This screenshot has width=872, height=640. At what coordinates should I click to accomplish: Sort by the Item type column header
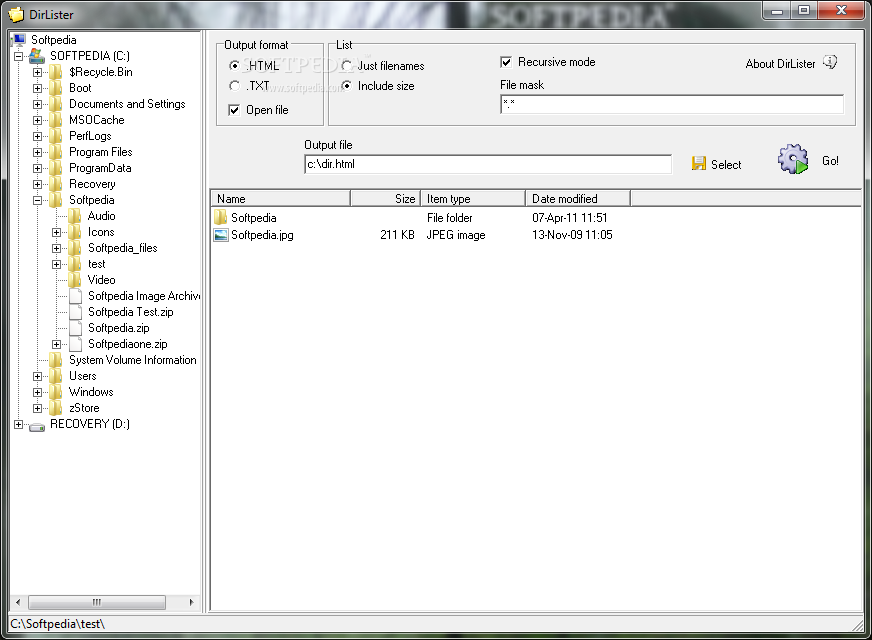(x=473, y=199)
